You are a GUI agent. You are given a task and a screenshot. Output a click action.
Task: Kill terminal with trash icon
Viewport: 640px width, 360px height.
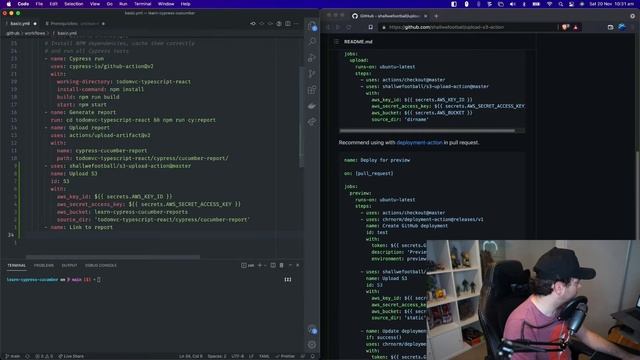pyautogui.click(x=281, y=265)
